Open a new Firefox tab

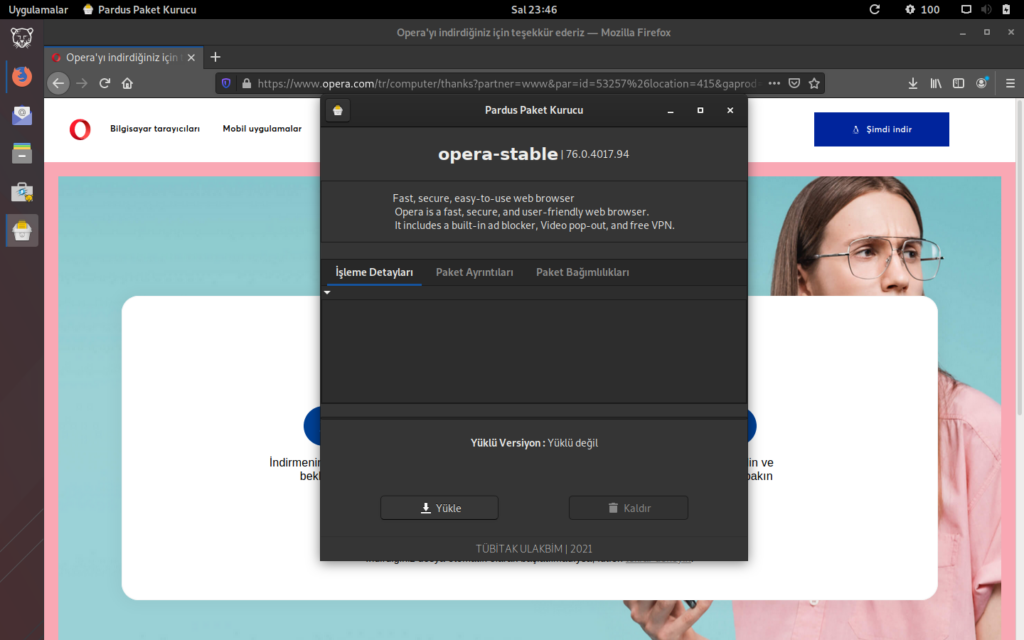pyautogui.click(x=216, y=57)
